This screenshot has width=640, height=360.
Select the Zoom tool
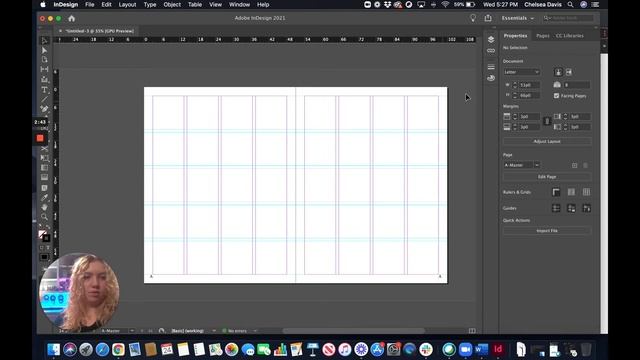(x=44, y=217)
